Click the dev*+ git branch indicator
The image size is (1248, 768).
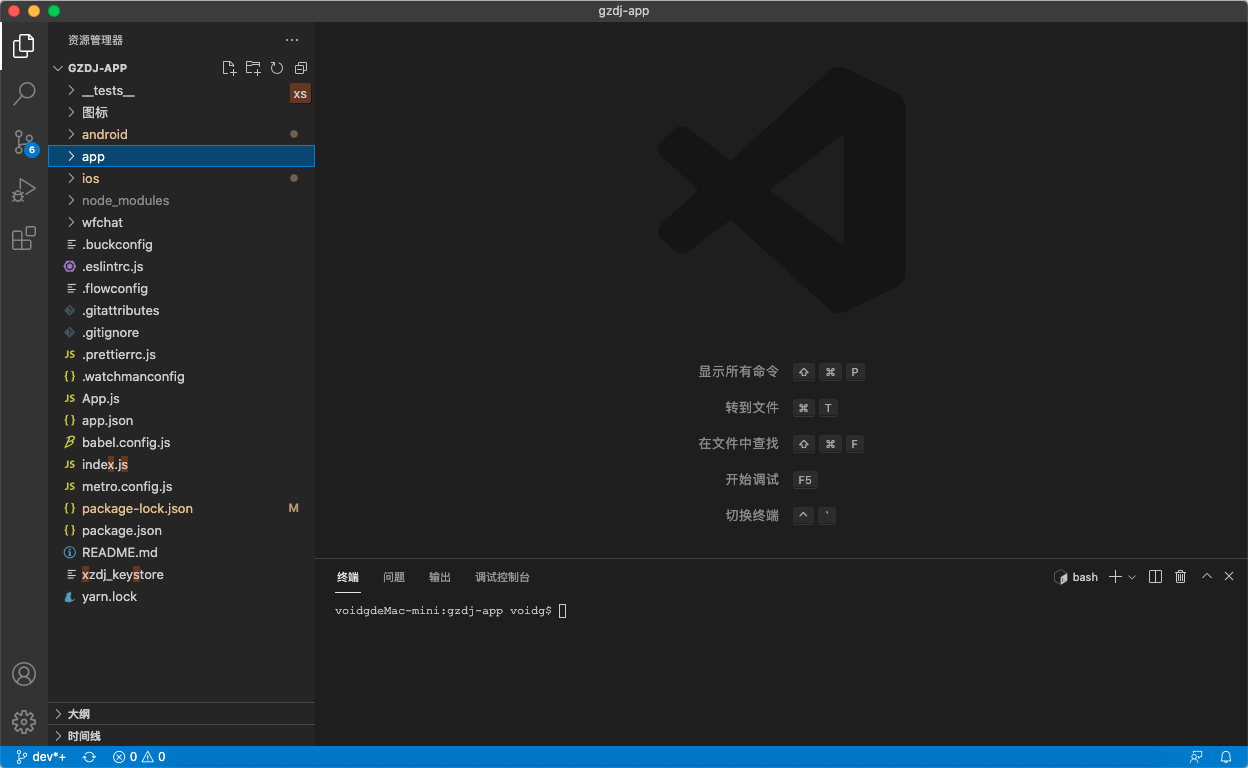41,757
